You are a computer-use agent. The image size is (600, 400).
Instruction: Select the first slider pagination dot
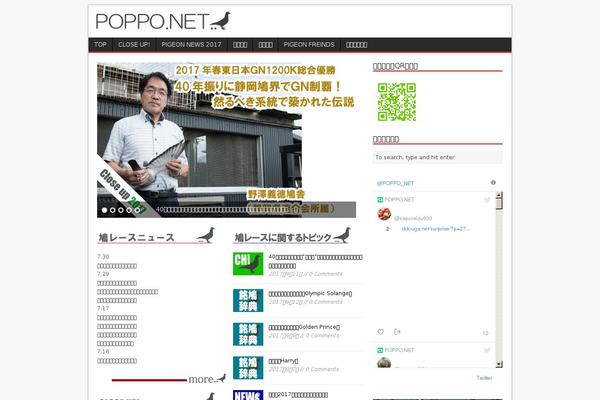click(x=104, y=210)
